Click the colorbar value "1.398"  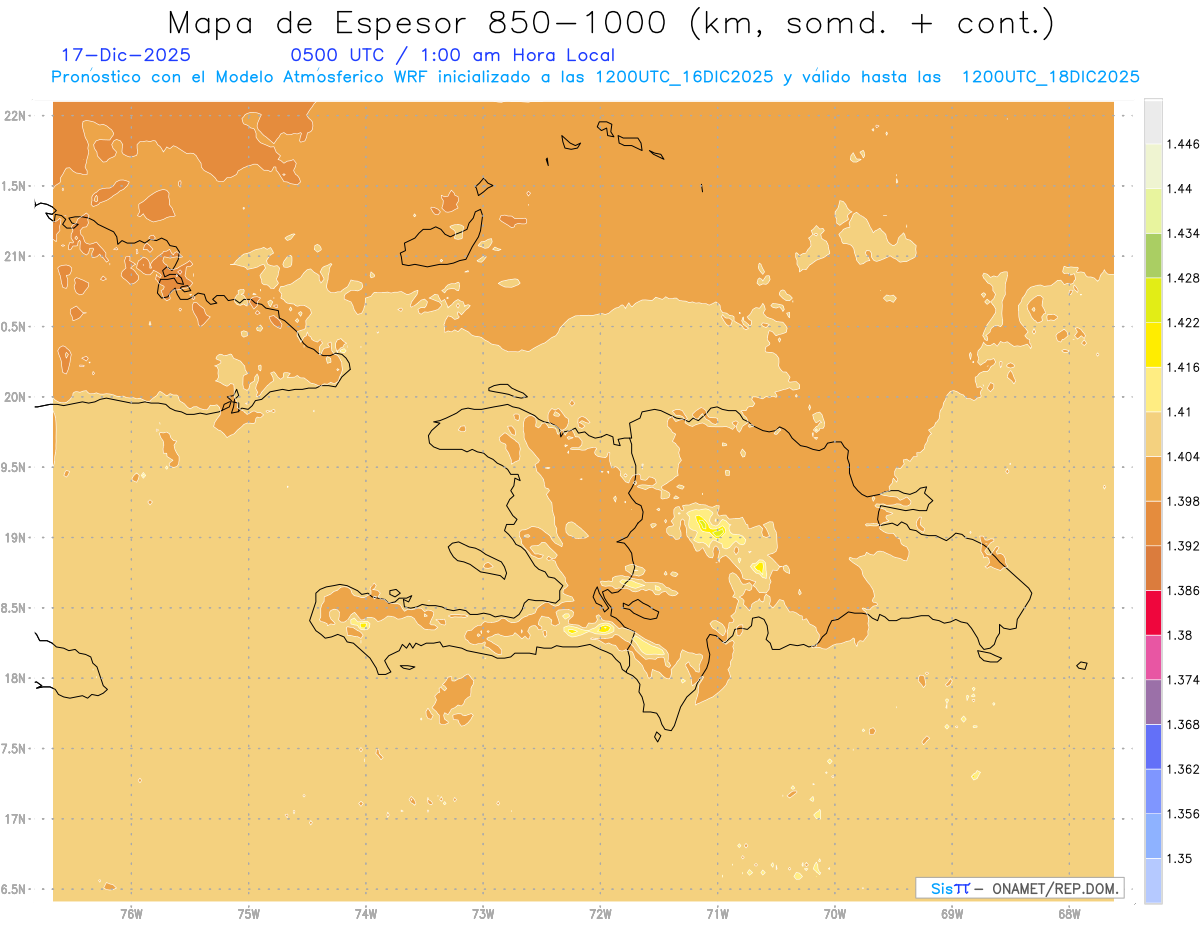(x=1183, y=501)
